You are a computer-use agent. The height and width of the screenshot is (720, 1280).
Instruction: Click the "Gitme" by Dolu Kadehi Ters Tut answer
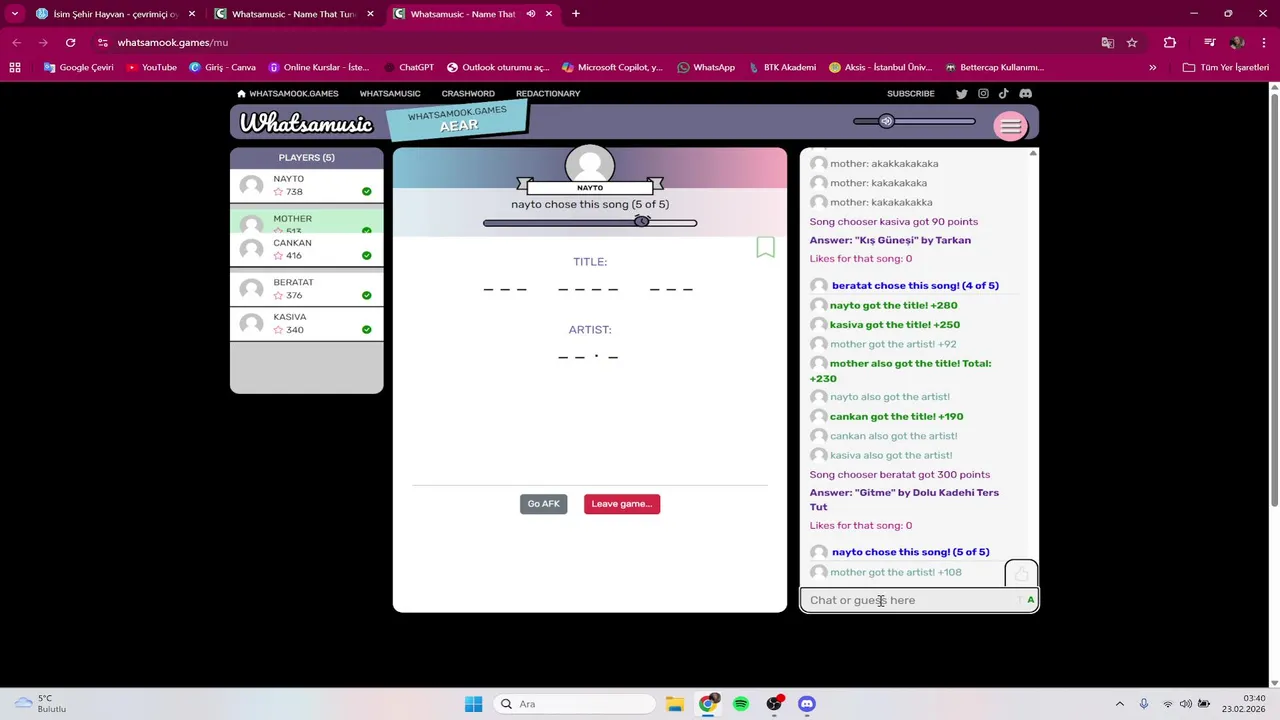pos(904,499)
